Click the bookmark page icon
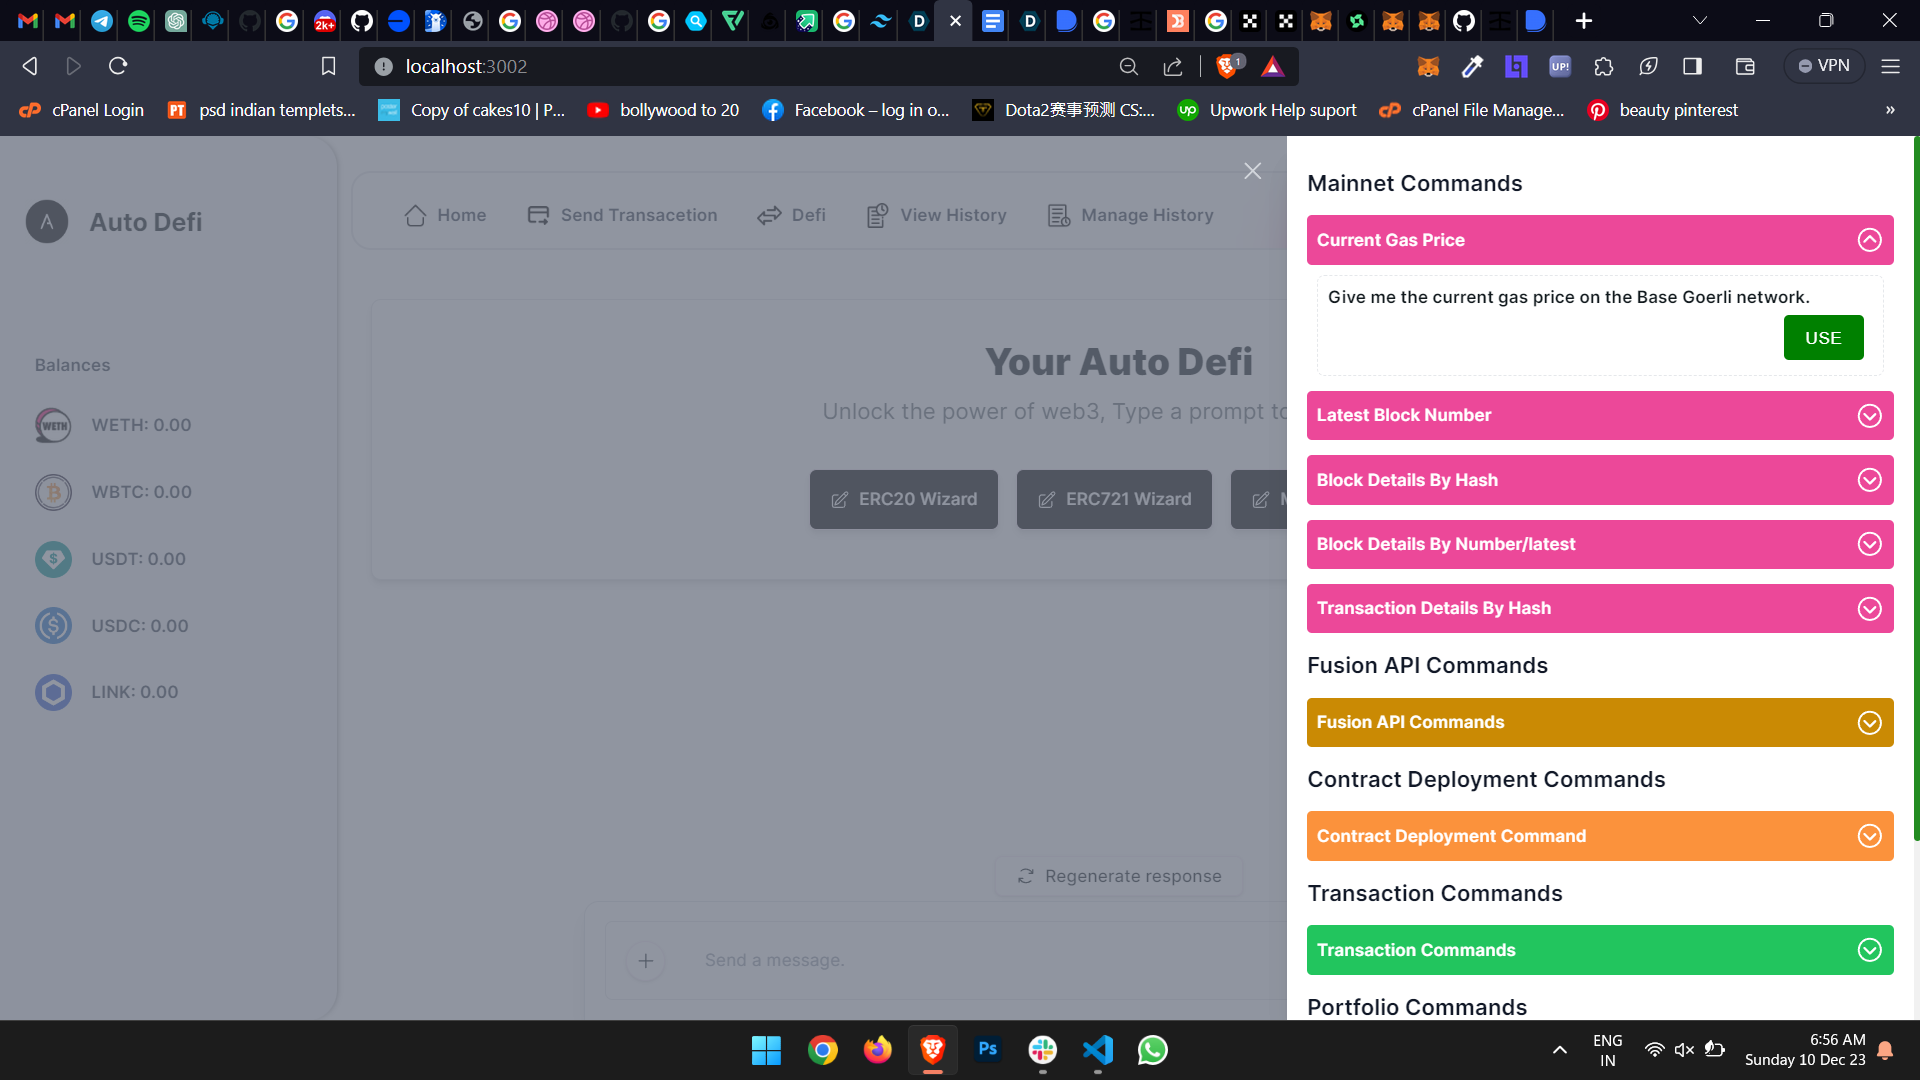 328,66
